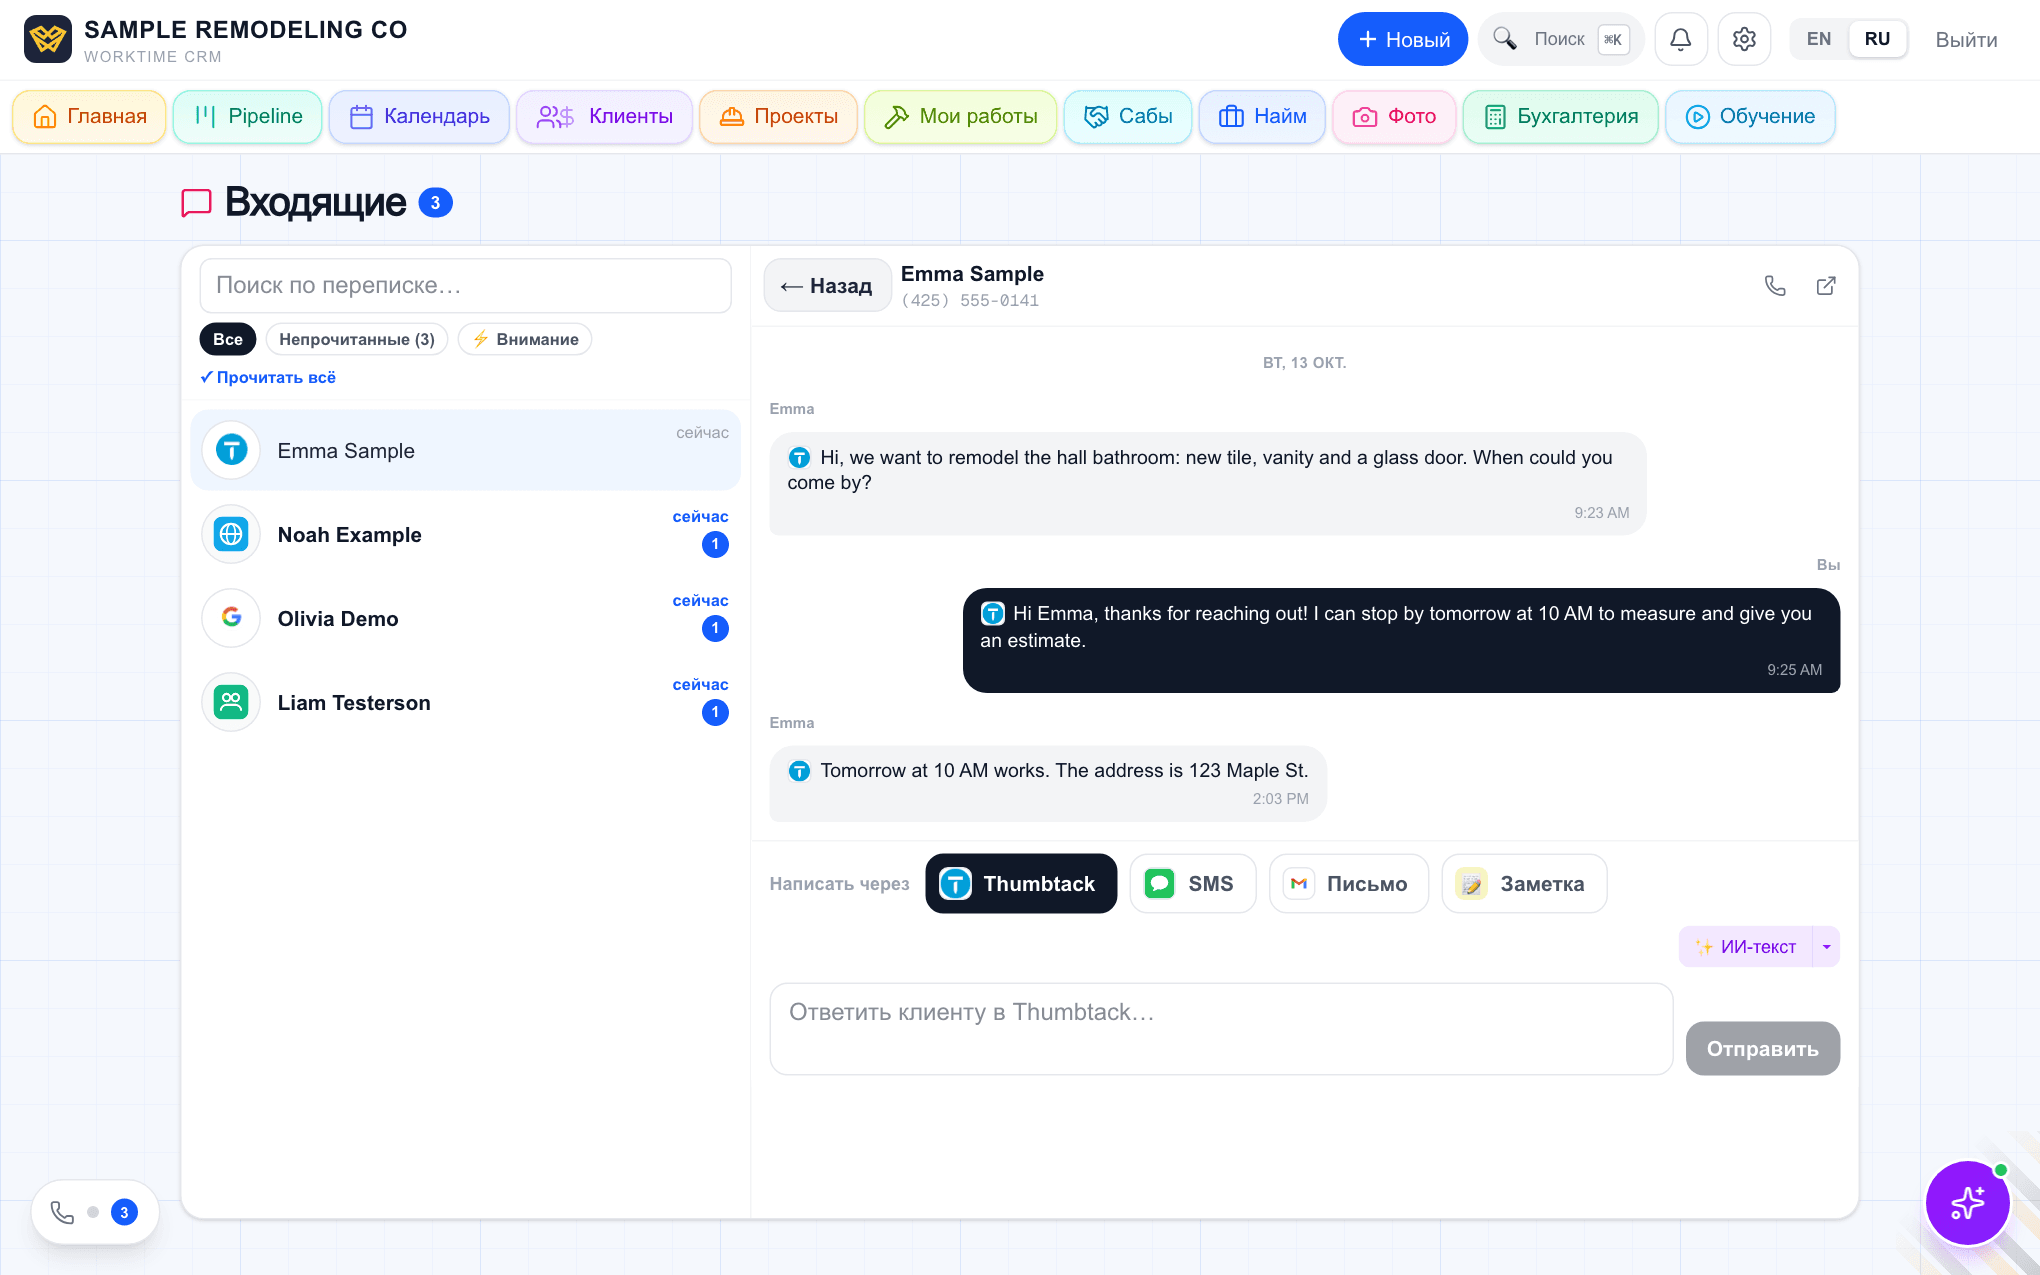Open settings gear icon
Image resolution: width=2040 pixels, height=1275 pixels.
click(1745, 40)
